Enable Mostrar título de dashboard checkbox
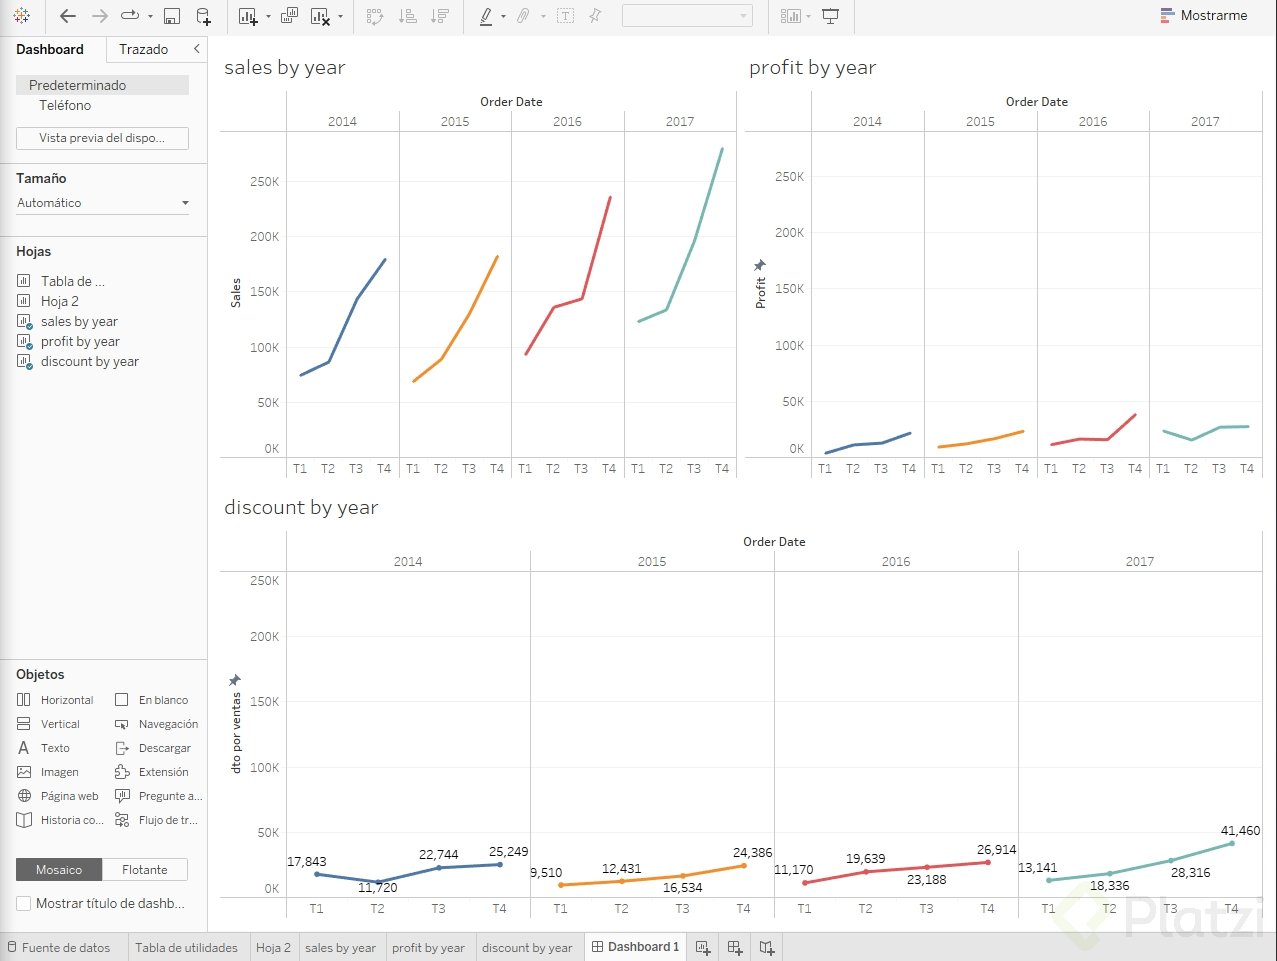Image resolution: width=1277 pixels, height=961 pixels. click(x=24, y=903)
